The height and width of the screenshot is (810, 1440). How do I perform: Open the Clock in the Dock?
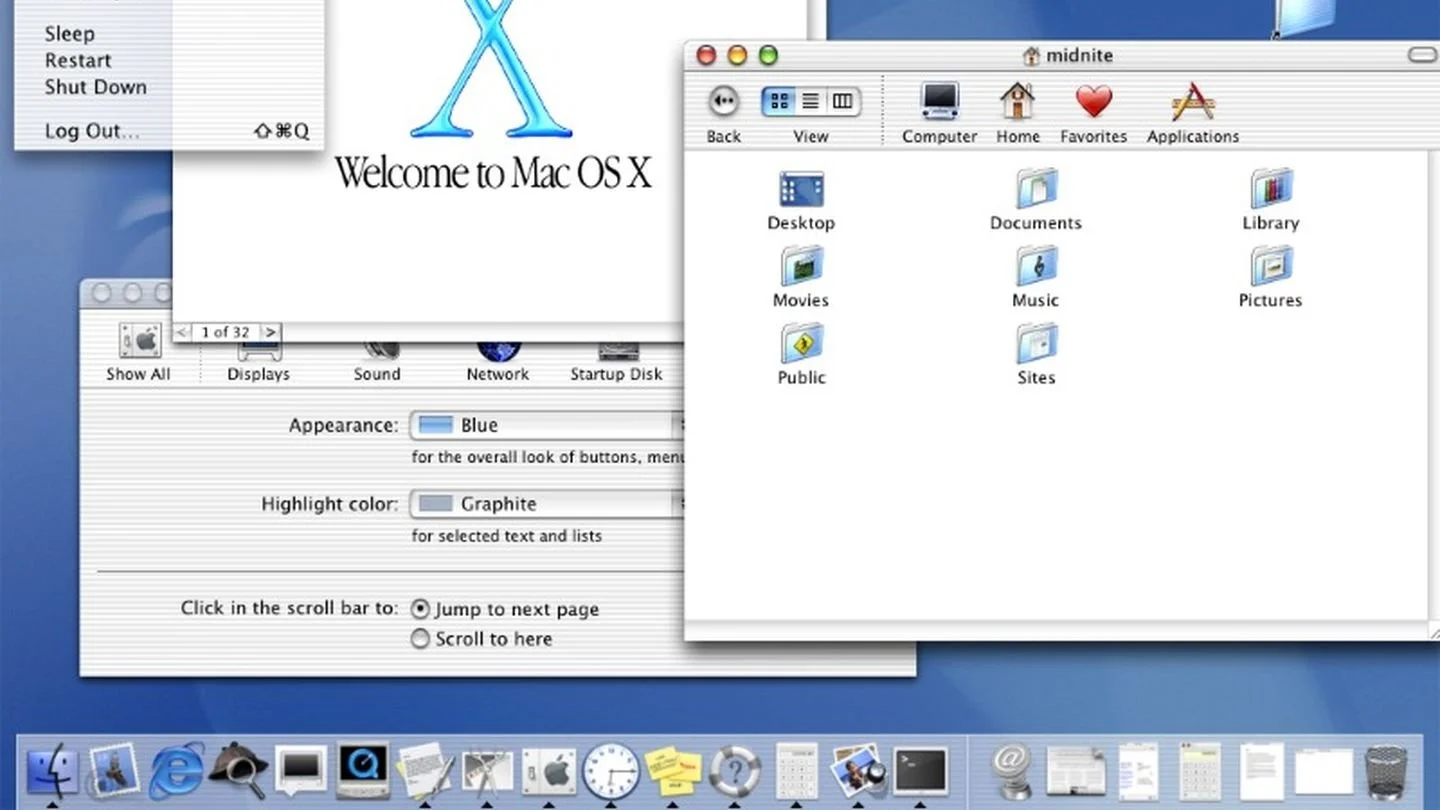click(x=611, y=771)
